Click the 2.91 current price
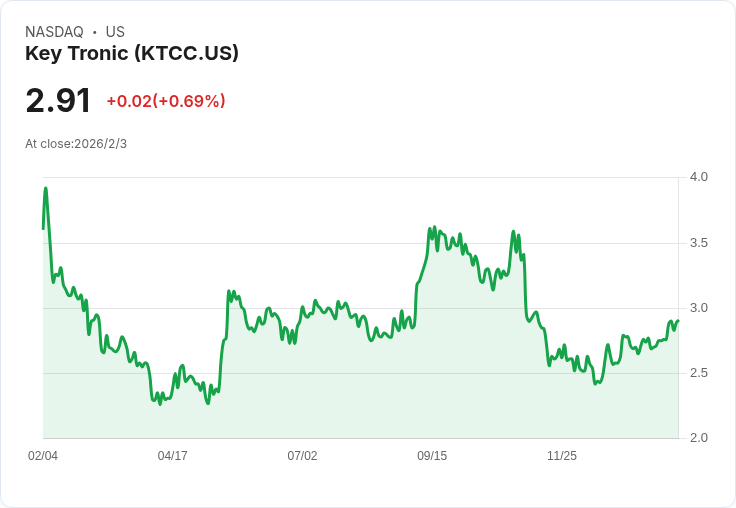The image size is (736, 508). tap(58, 101)
